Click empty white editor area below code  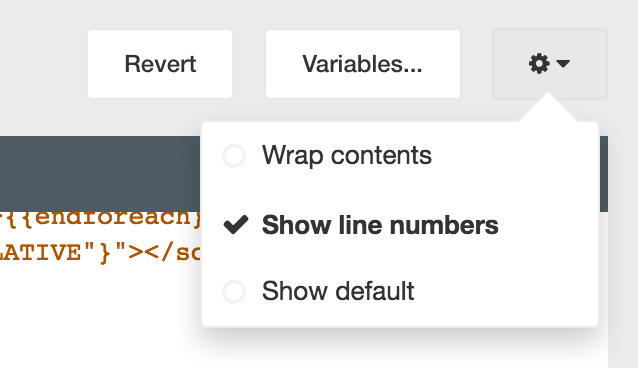point(100,318)
